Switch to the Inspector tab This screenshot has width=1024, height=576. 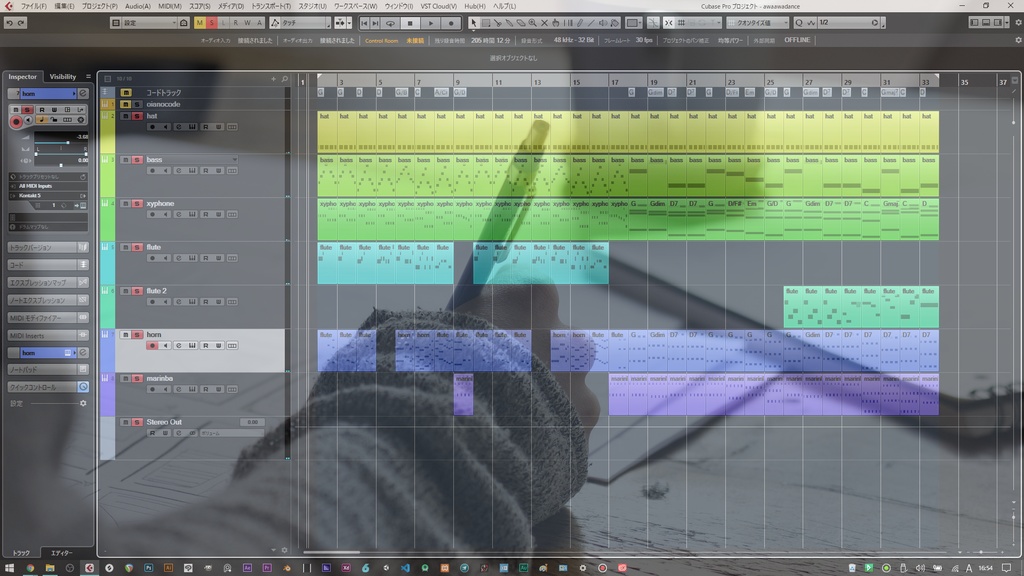click(x=22, y=76)
